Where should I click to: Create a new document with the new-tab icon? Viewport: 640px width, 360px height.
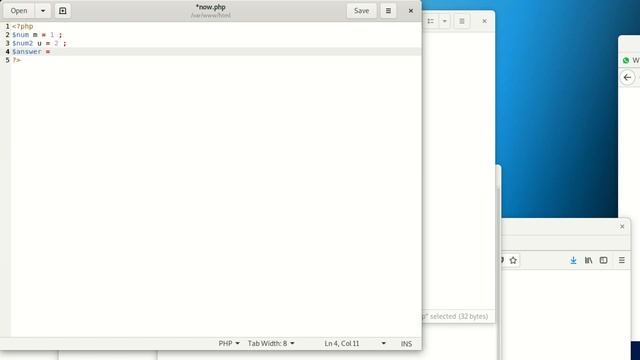coord(62,11)
